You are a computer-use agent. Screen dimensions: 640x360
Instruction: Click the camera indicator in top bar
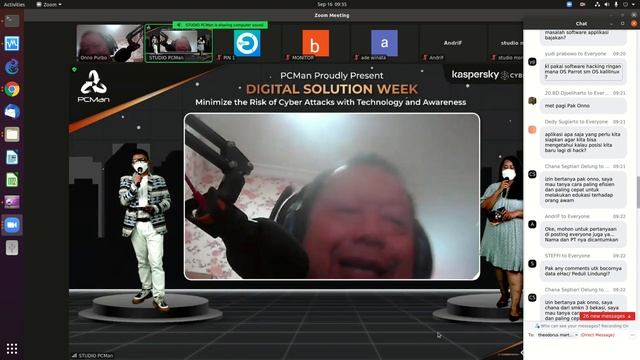(x=582, y=4)
